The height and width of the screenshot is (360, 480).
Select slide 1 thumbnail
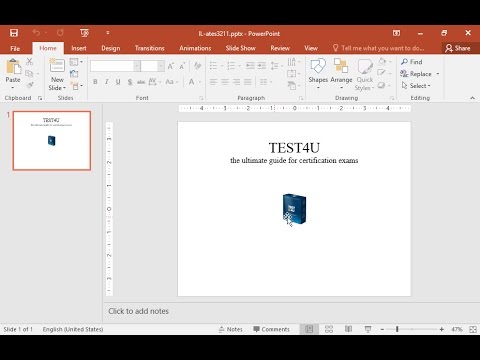(52, 141)
